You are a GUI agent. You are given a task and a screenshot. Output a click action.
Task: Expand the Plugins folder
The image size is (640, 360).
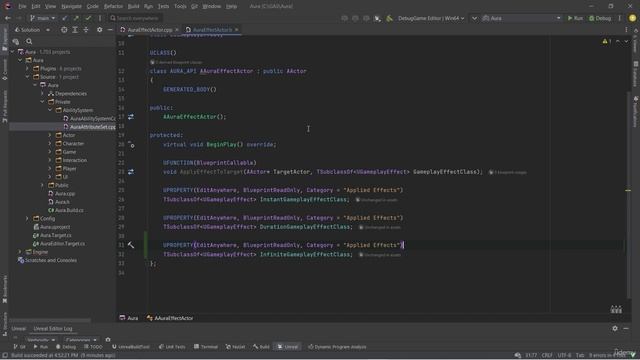coord(28,69)
